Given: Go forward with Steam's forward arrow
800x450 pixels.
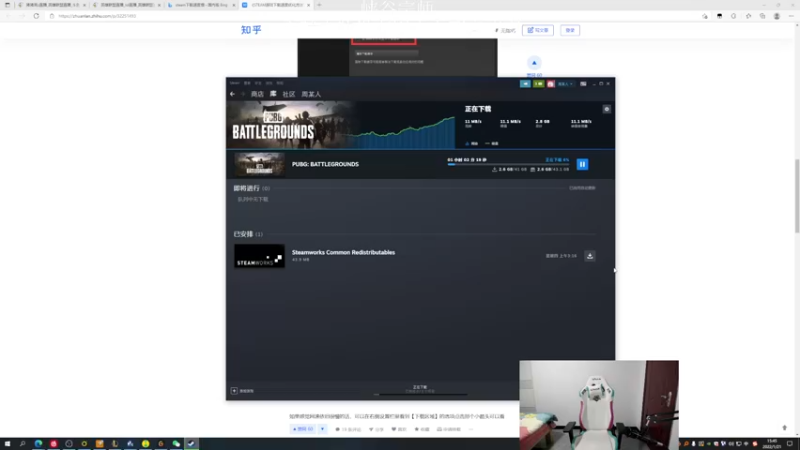Looking at the screenshot, I should click(x=243, y=94).
